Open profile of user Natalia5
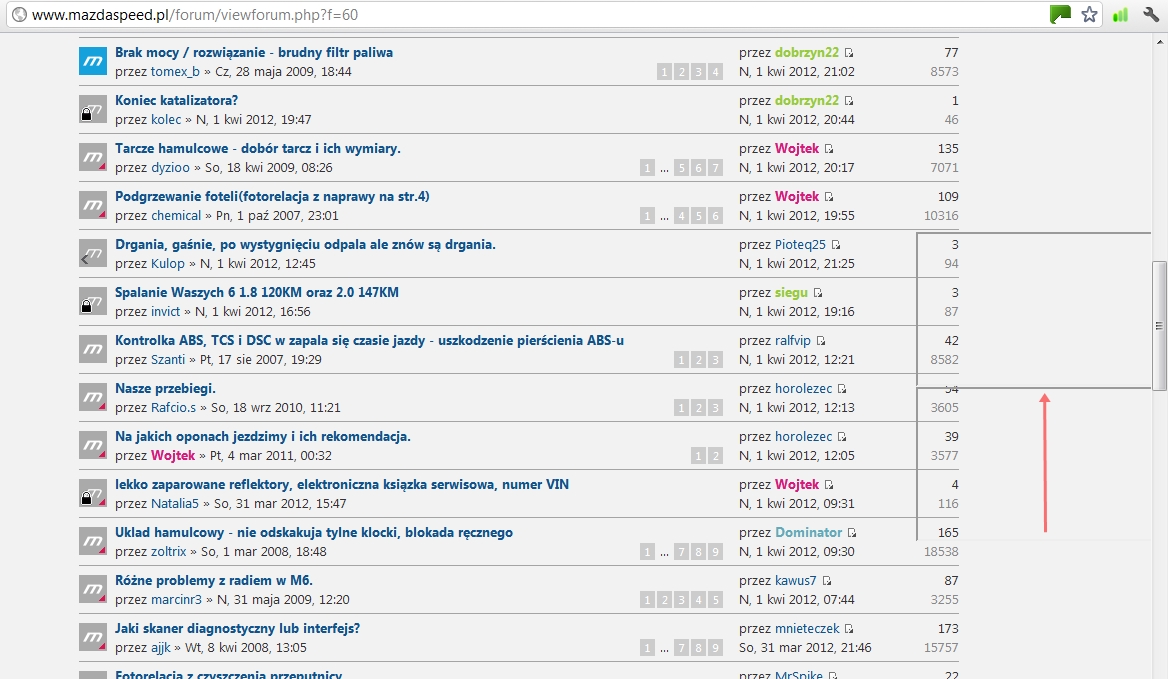Screen dimensions: 1168x679 pos(175,504)
